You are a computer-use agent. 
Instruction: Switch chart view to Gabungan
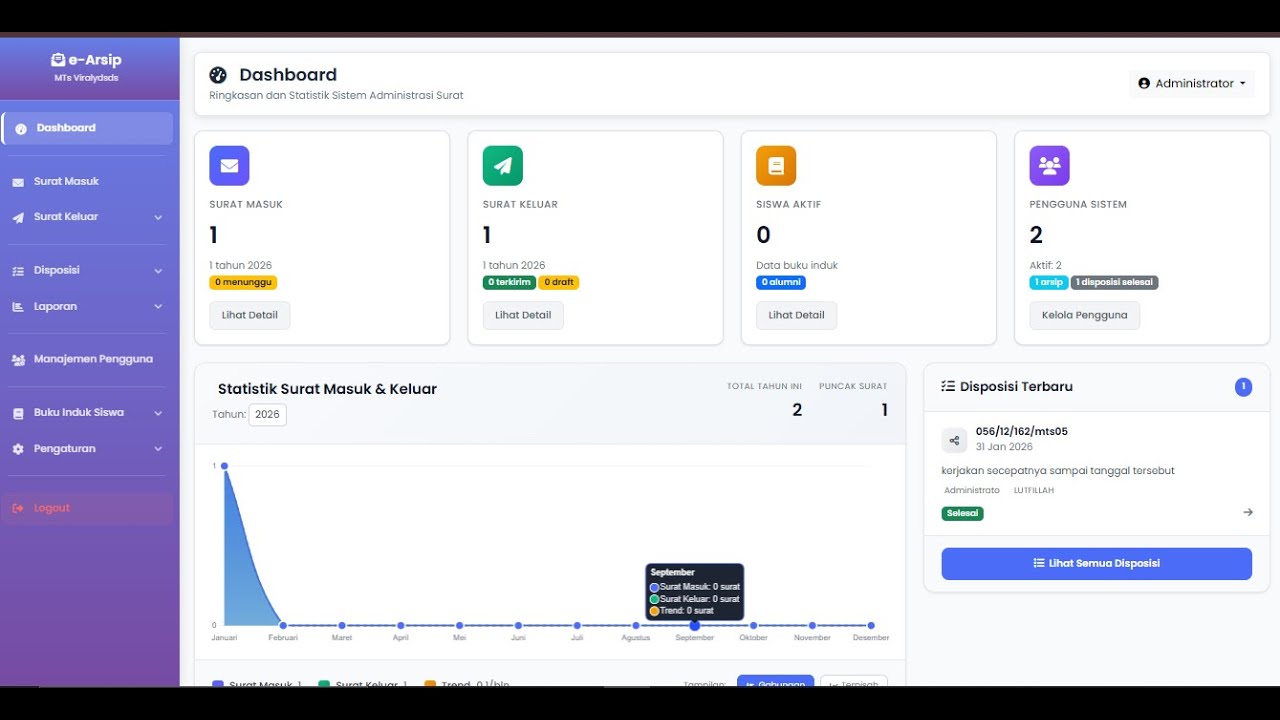(x=775, y=682)
